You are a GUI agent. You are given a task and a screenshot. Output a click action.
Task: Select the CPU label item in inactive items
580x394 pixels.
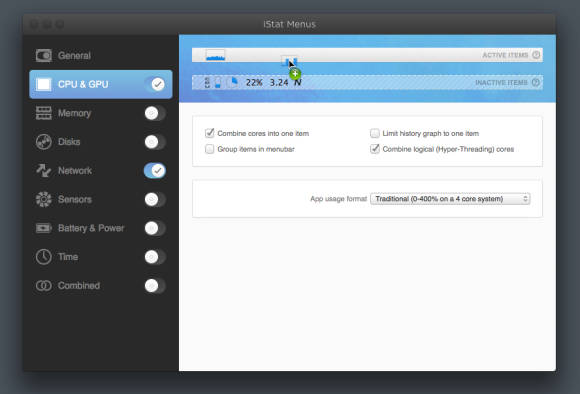207,82
